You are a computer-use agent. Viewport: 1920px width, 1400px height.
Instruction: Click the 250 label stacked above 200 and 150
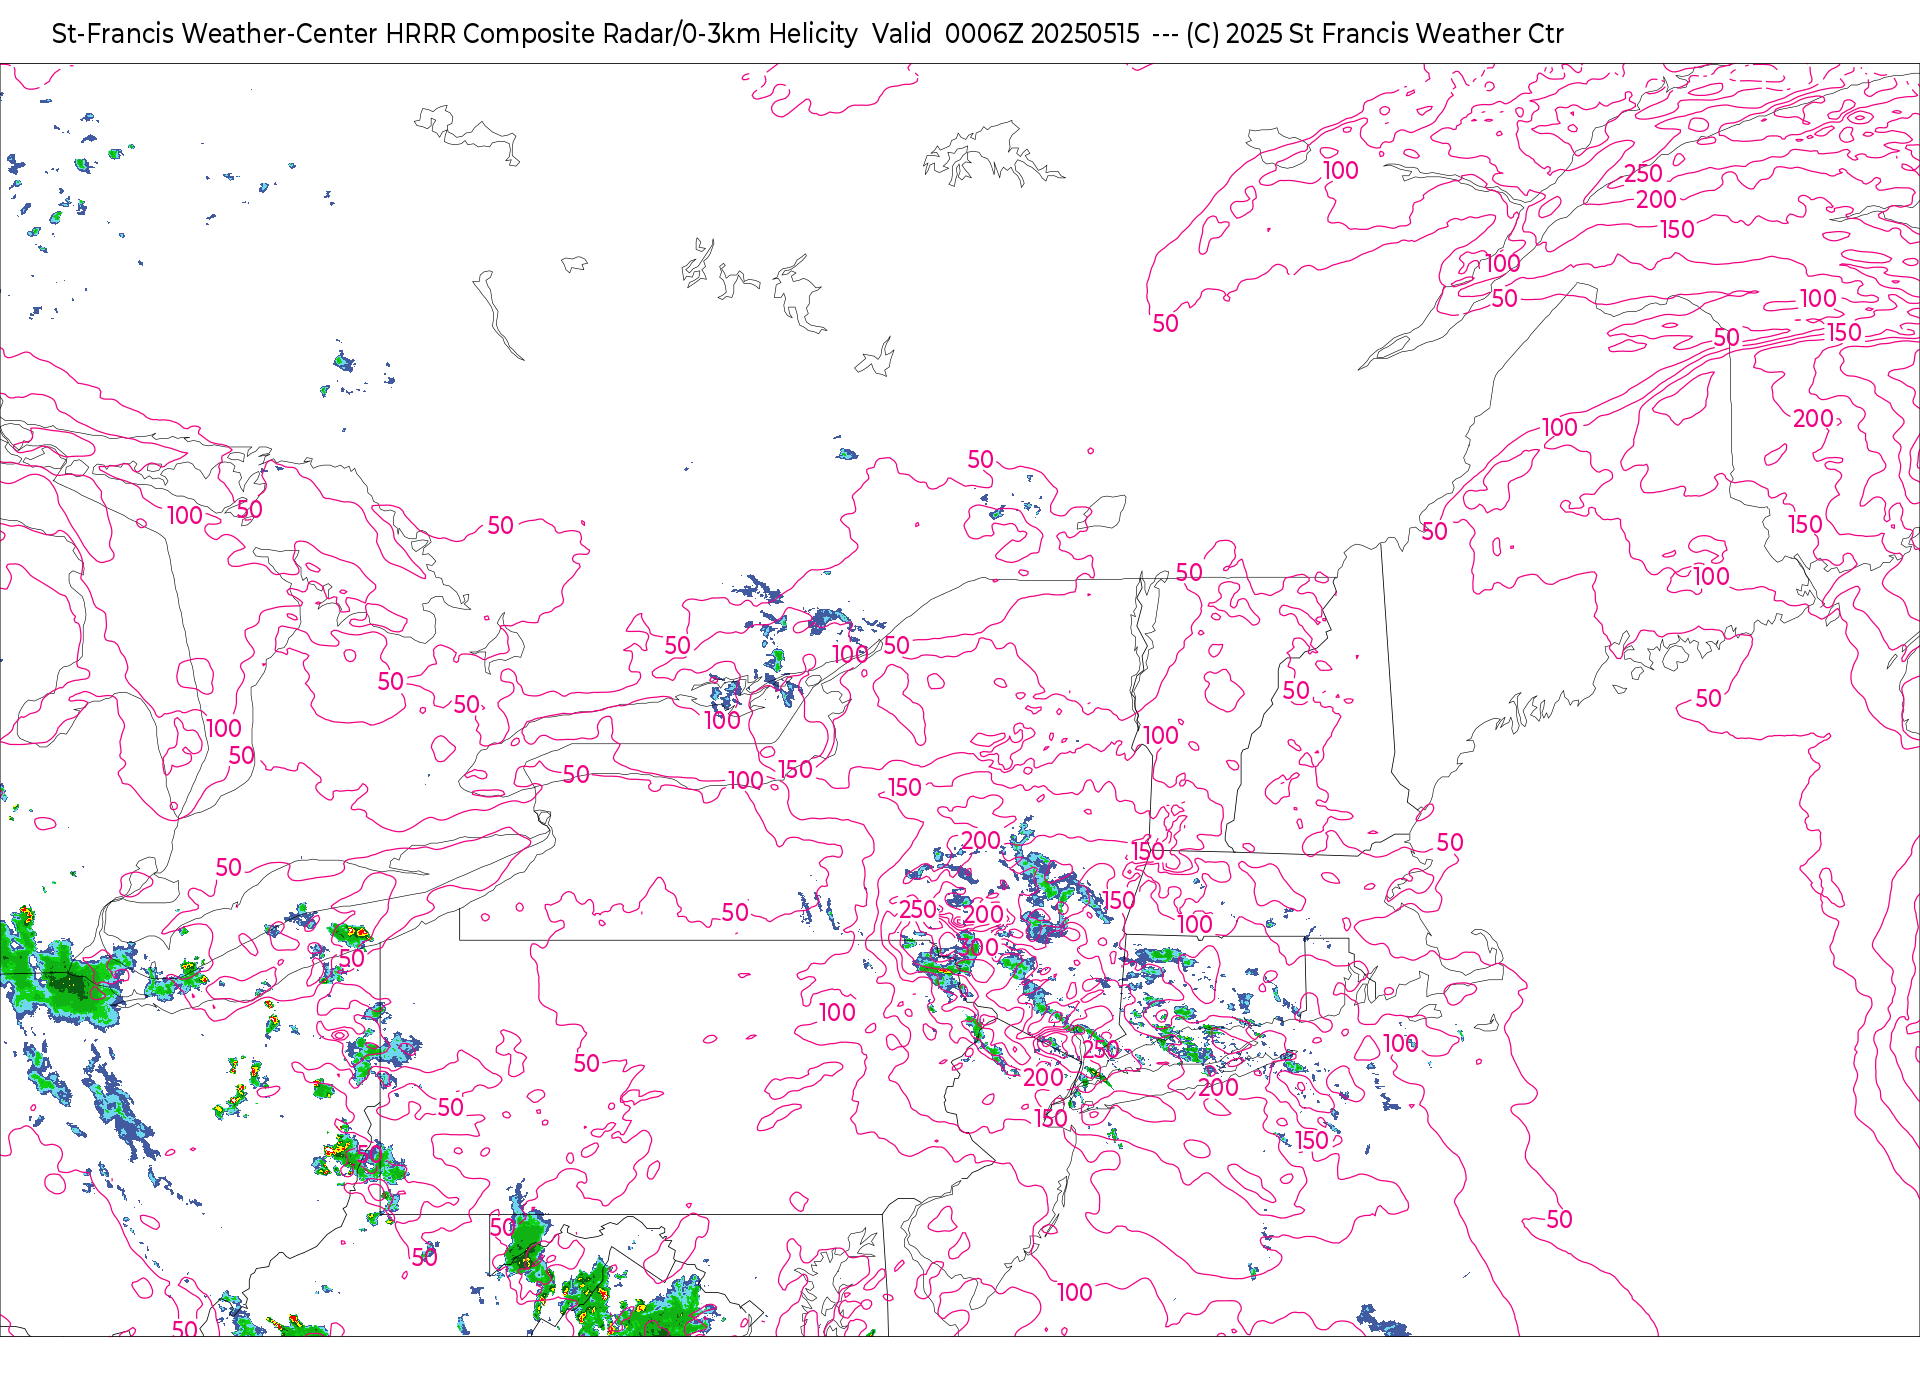(1643, 174)
